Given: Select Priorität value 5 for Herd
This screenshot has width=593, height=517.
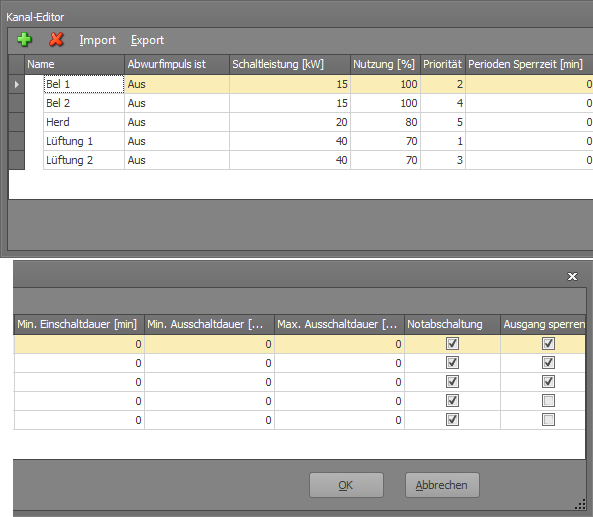Looking at the screenshot, I should pos(443,122).
